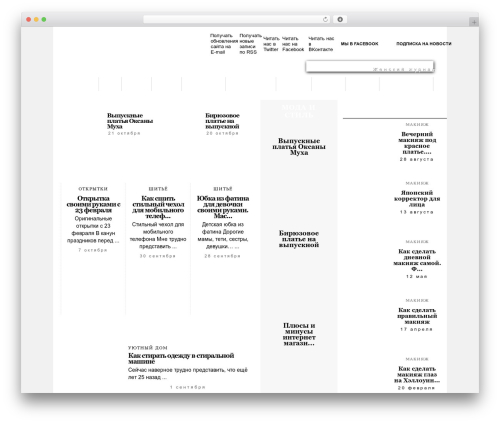The image size is (500, 423).
Task: Reload the page with the refresh icon
Action: coord(325,20)
